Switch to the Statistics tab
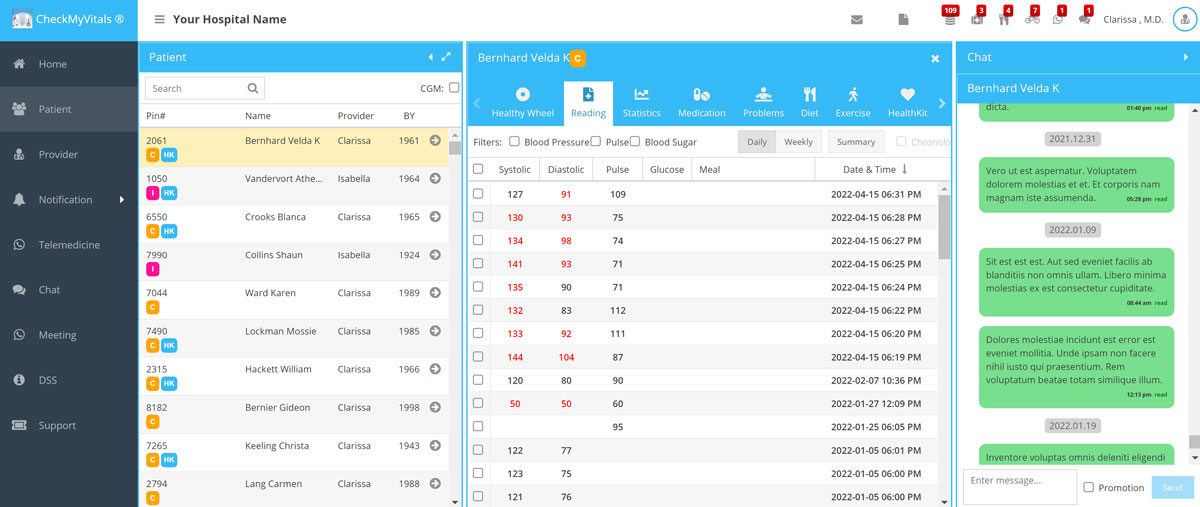The image size is (1200, 507). pos(641,102)
